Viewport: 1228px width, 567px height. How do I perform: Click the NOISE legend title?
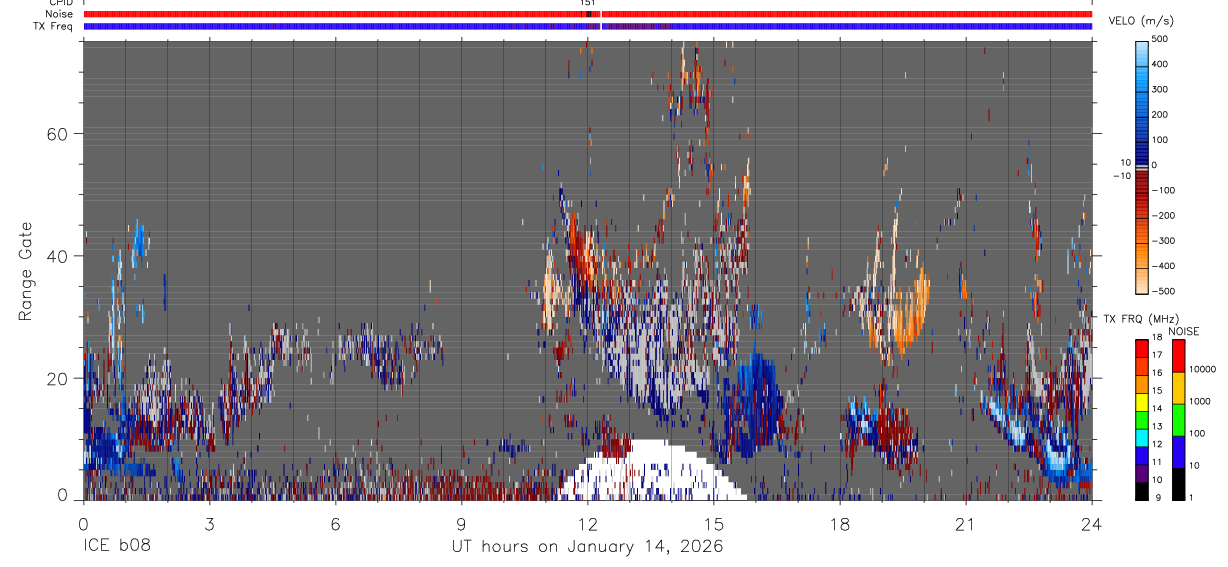(1184, 331)
